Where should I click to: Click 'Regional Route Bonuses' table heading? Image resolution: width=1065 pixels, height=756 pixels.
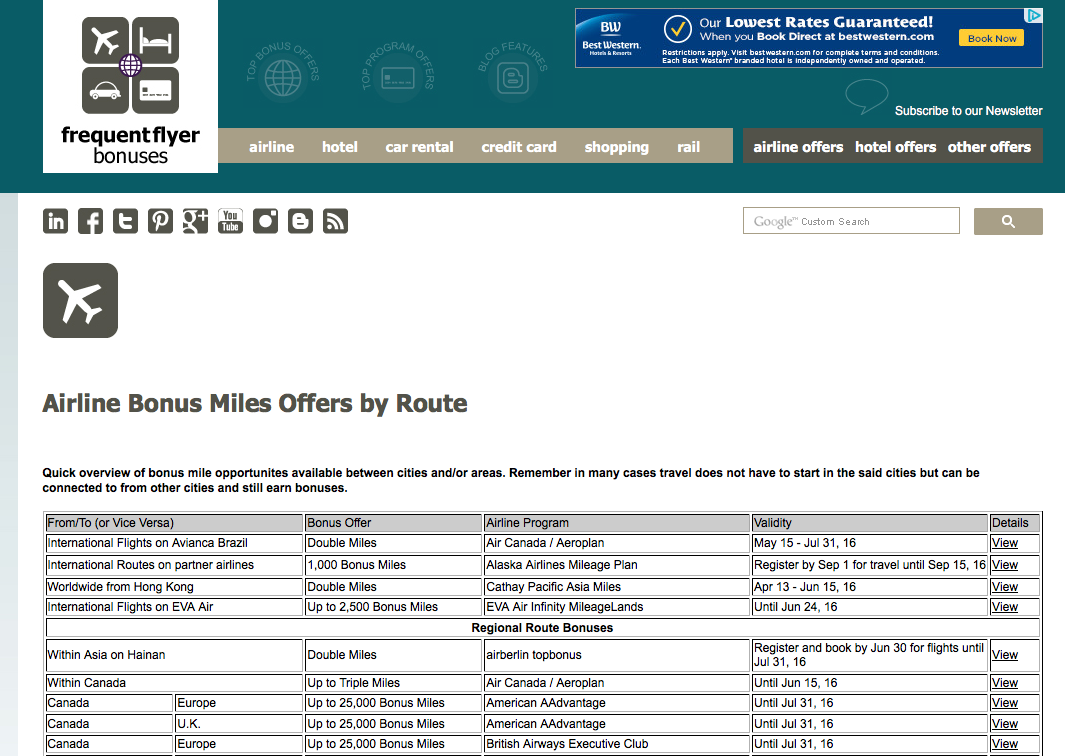coord(542,628)
